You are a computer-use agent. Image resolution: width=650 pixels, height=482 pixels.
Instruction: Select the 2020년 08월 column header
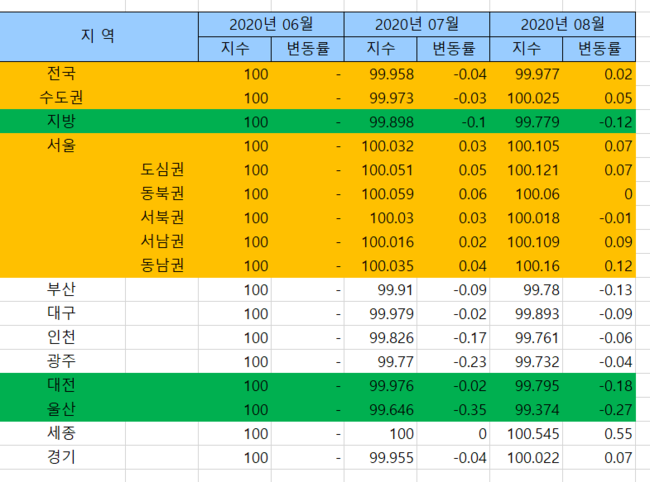(563, 24)
